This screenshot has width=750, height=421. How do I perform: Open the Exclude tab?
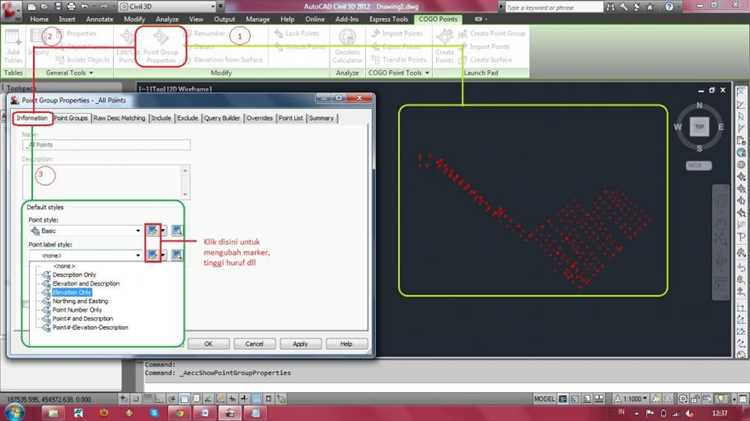click(188, 118)
